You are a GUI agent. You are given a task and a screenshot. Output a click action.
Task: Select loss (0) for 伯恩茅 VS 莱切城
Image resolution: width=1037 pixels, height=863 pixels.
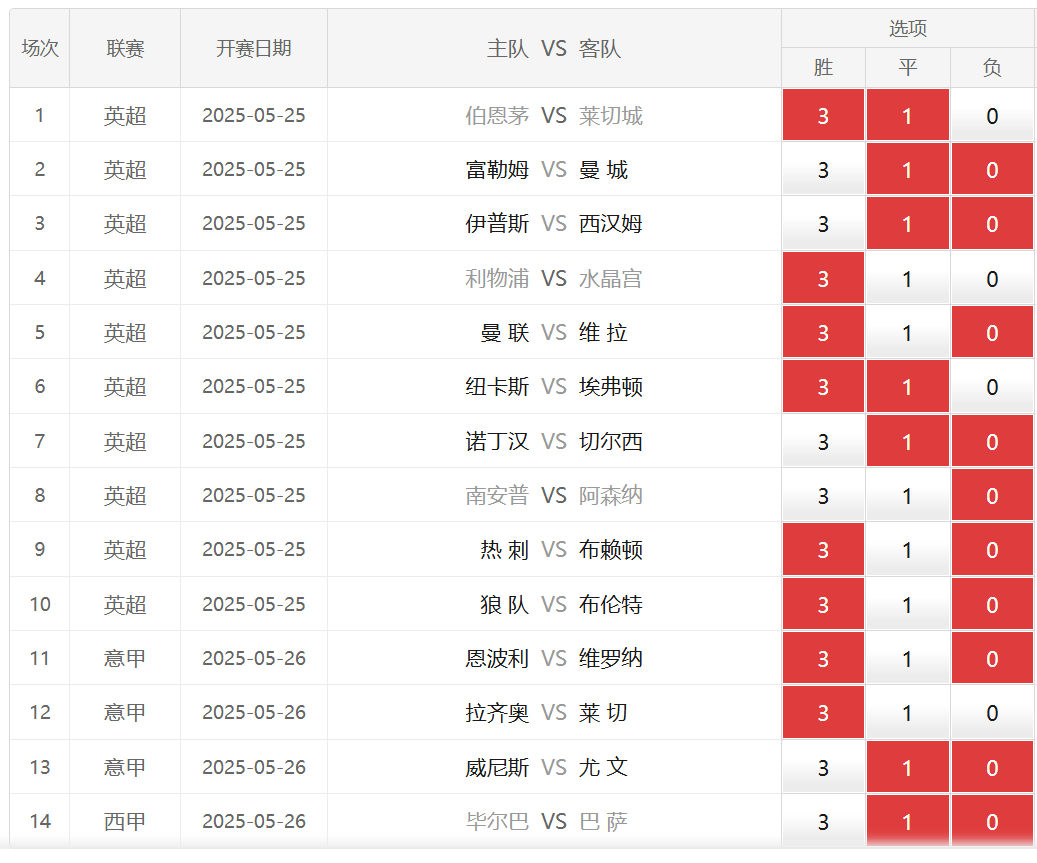click(x=992, y=115)
